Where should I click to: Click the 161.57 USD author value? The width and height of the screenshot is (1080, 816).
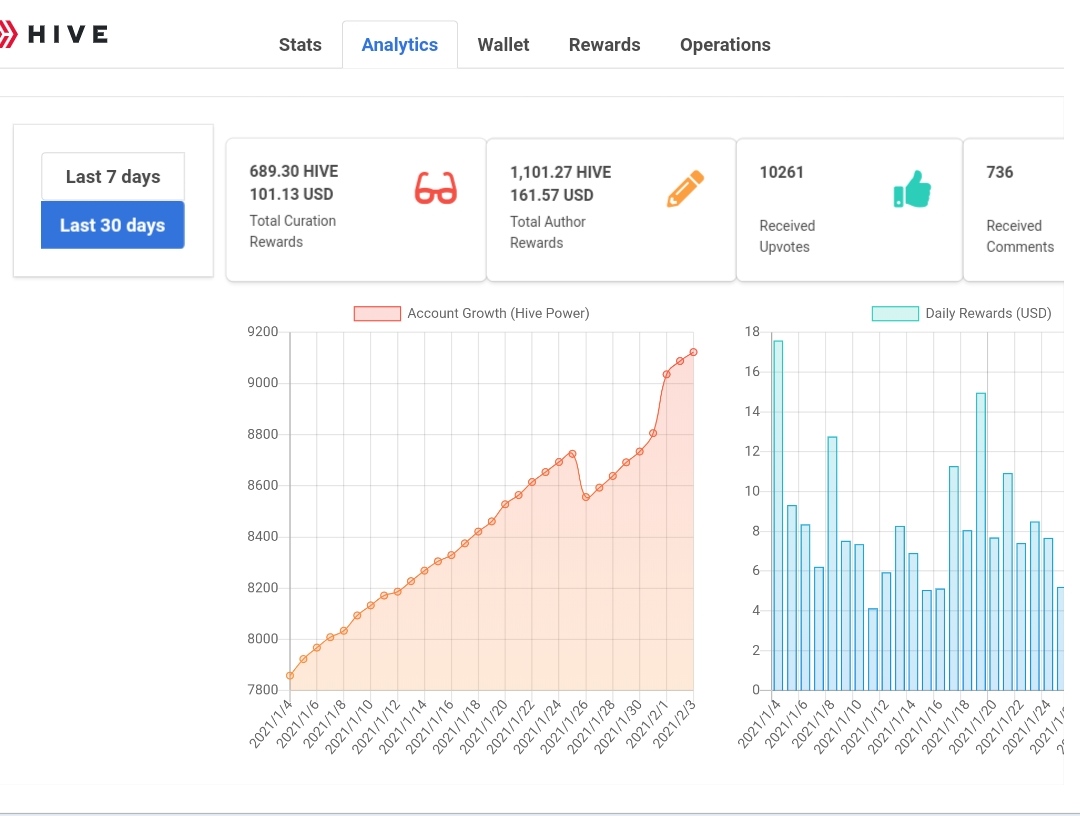click(552, 196)
